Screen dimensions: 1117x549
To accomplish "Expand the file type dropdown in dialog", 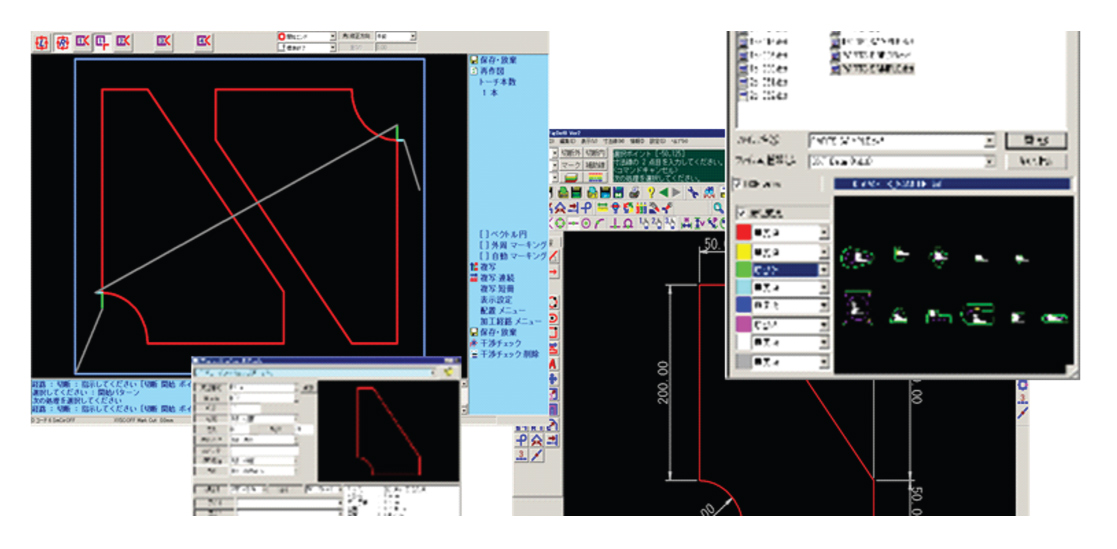I will click(x=988, y=161).
